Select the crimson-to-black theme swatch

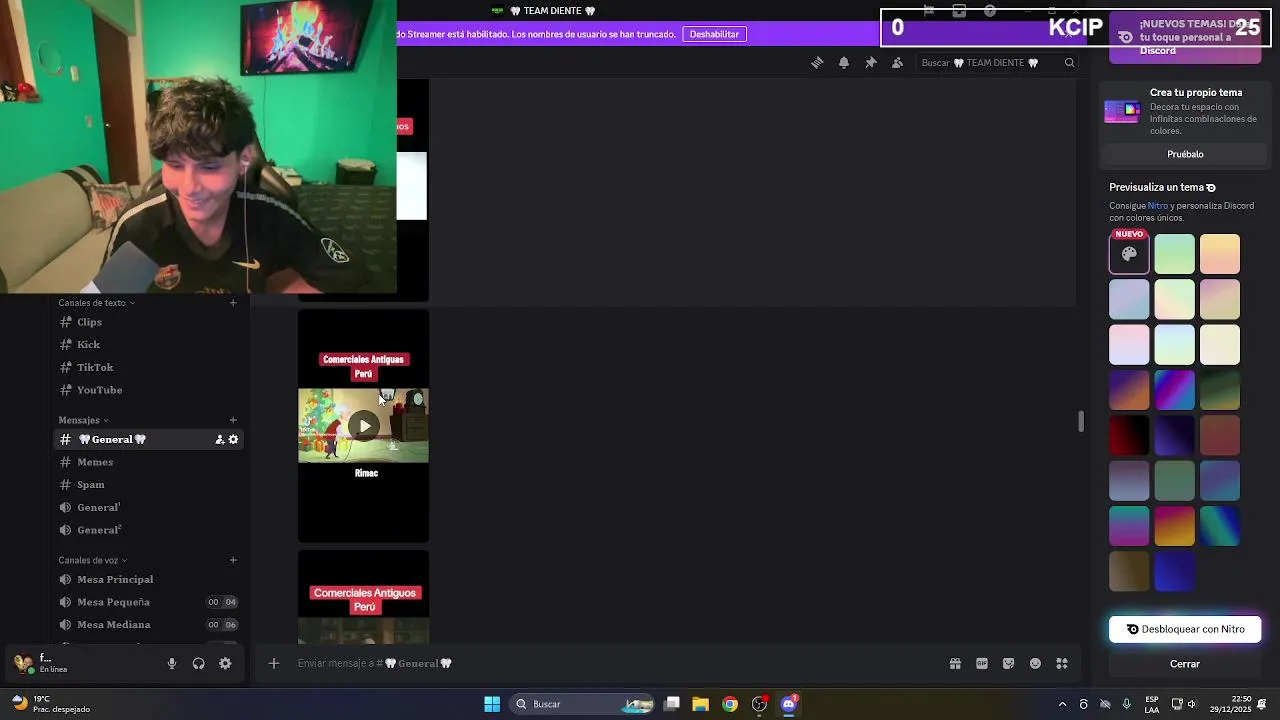1129,435
